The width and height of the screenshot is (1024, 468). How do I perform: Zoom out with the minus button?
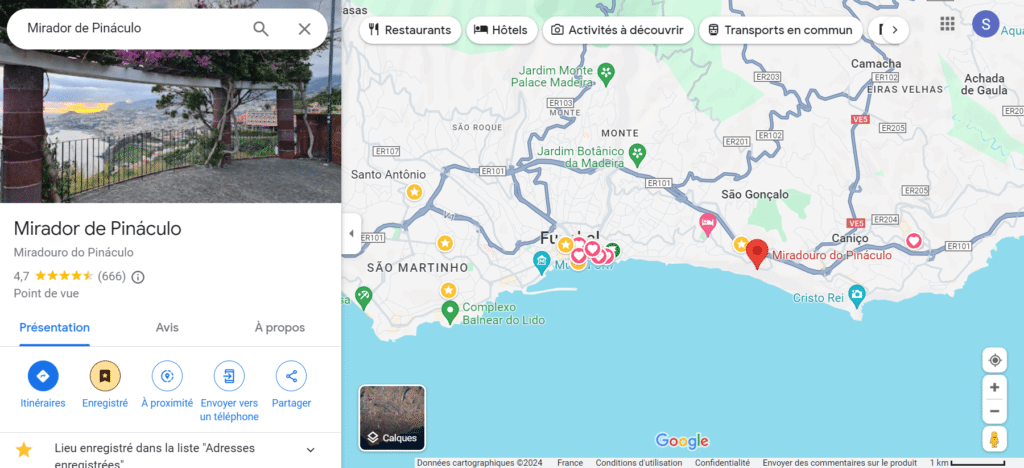click(995, 411)
